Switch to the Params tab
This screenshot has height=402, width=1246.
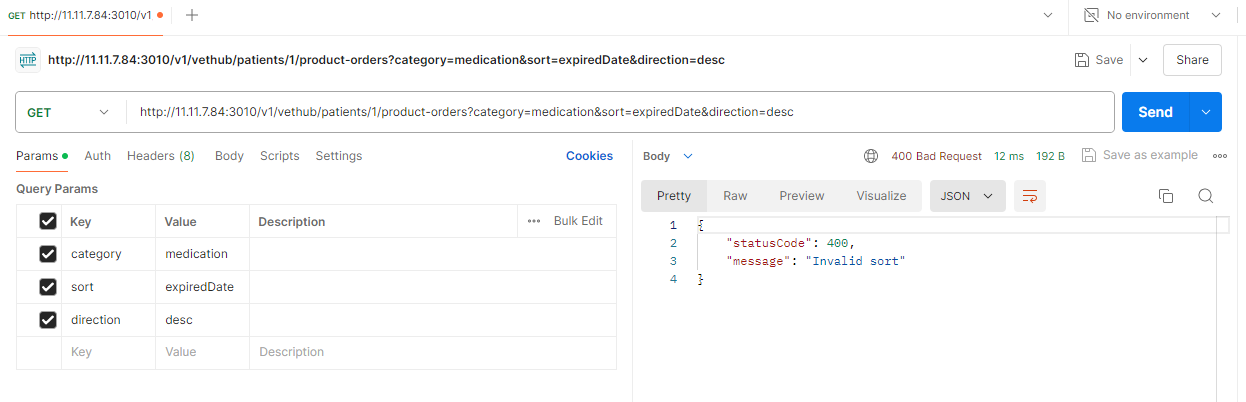tap(43, 156)
